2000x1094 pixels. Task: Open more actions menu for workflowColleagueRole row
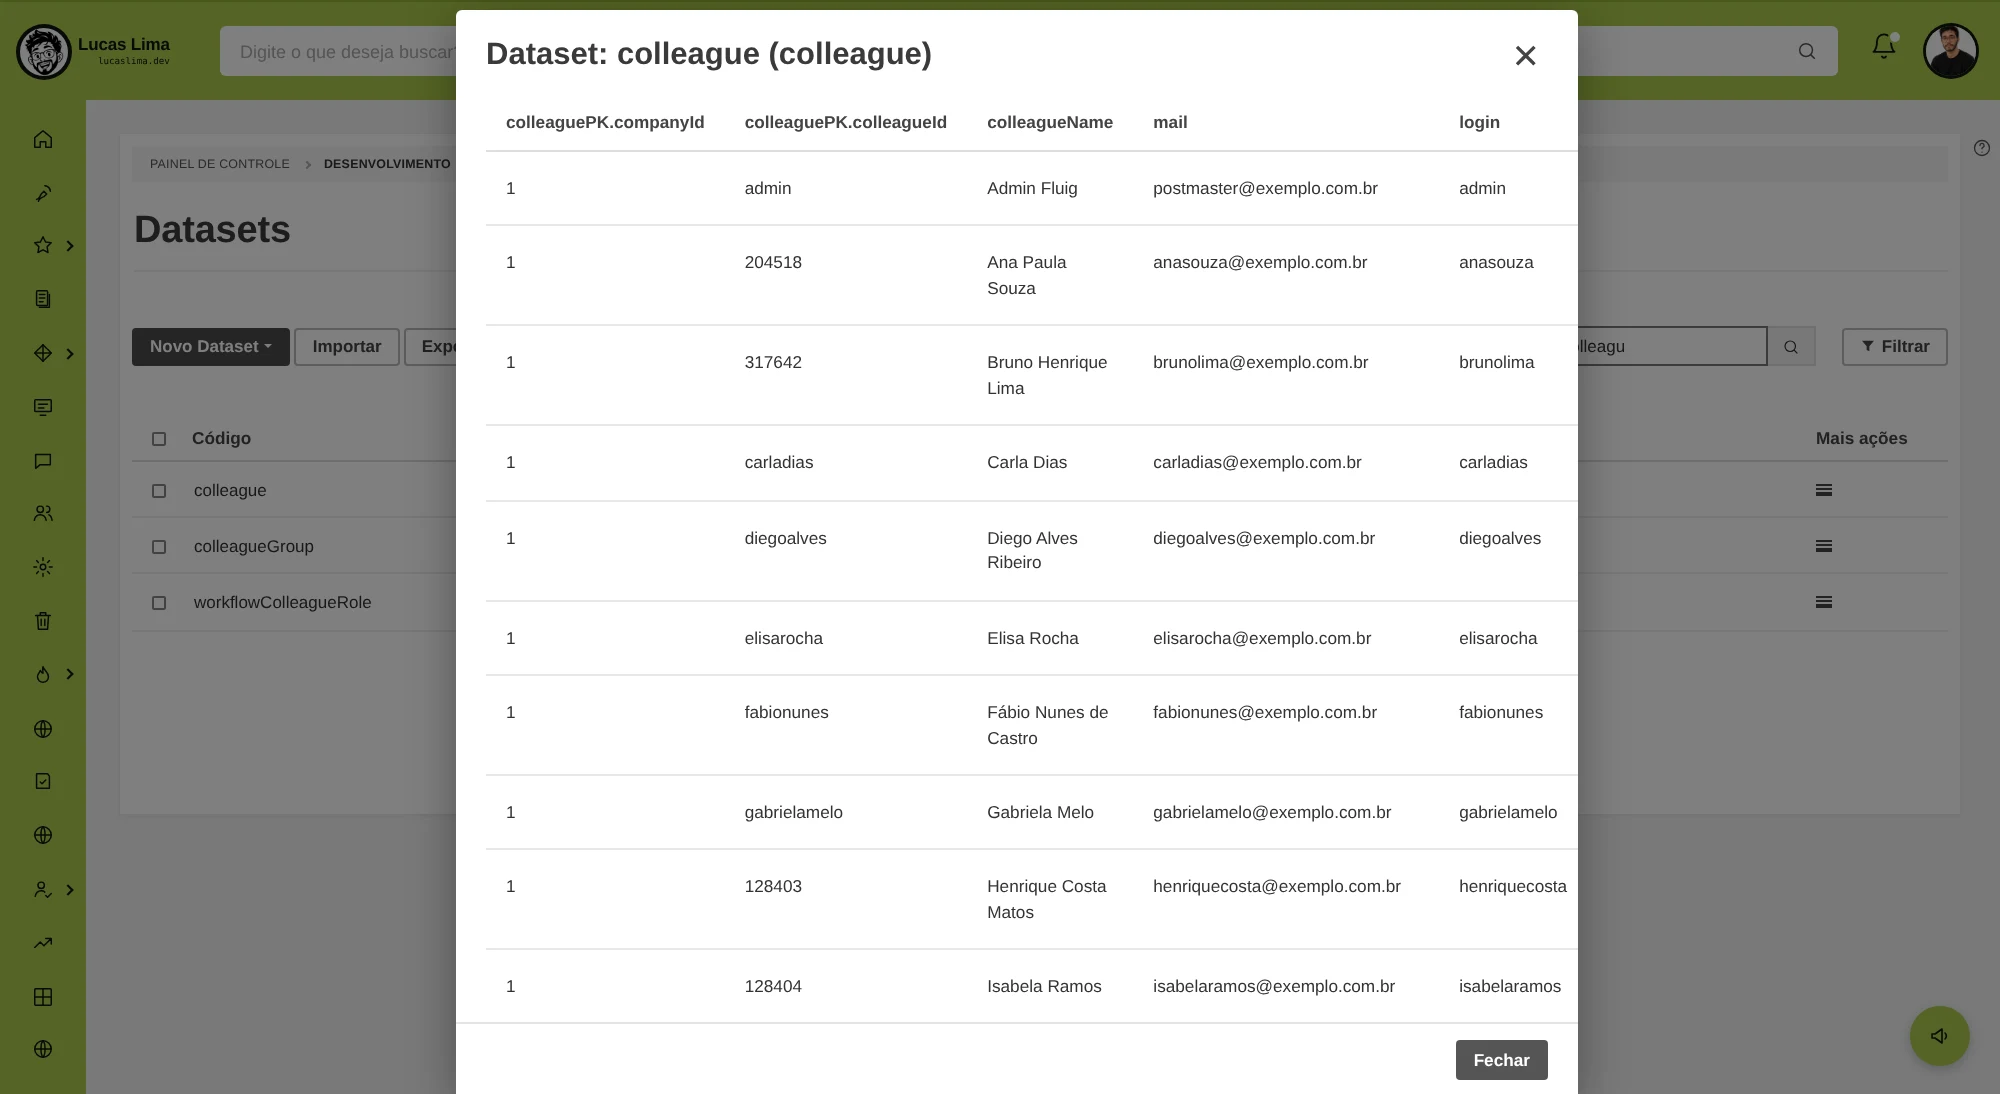pyautogui.click(x=1824, y=602)
